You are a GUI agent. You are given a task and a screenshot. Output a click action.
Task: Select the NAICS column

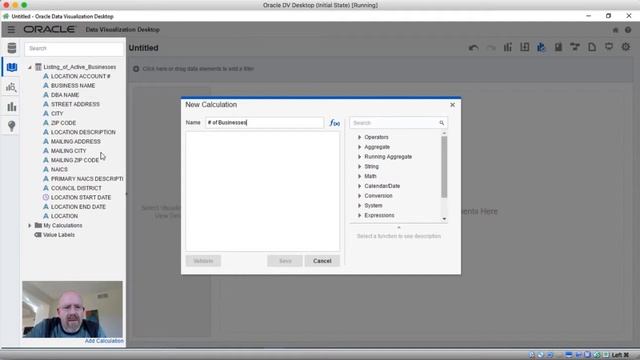click(x=59, y=169)
